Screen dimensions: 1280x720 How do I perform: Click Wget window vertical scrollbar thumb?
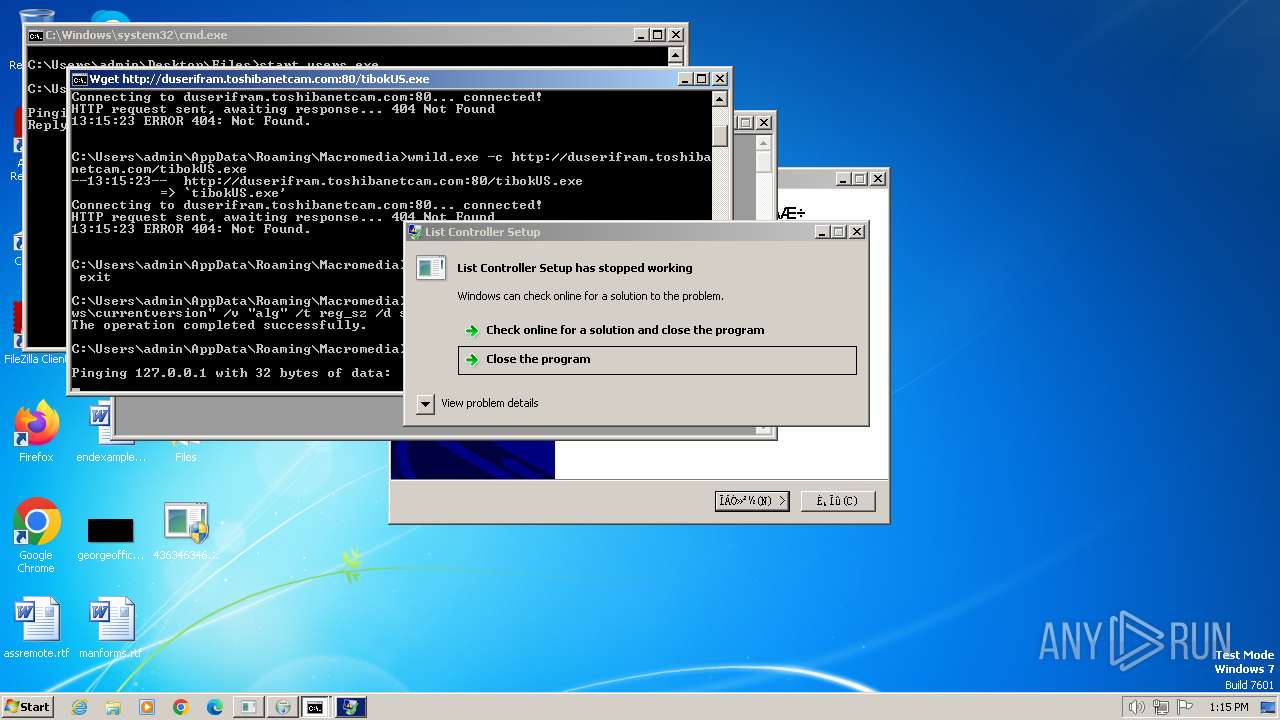pos(720,136)
